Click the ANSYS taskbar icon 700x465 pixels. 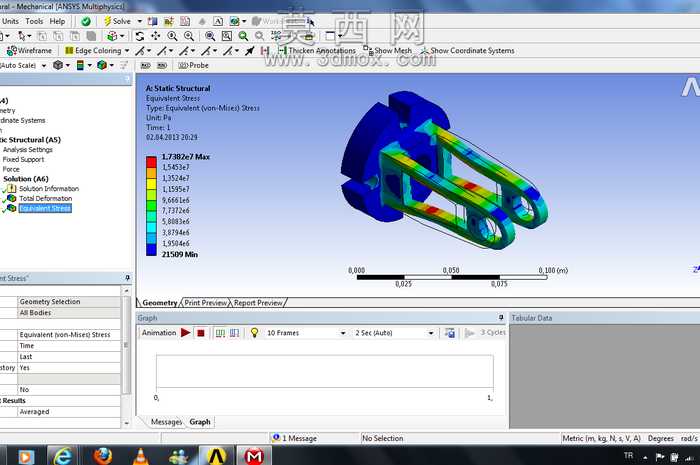pyautogui.click(x=217, y=456)
